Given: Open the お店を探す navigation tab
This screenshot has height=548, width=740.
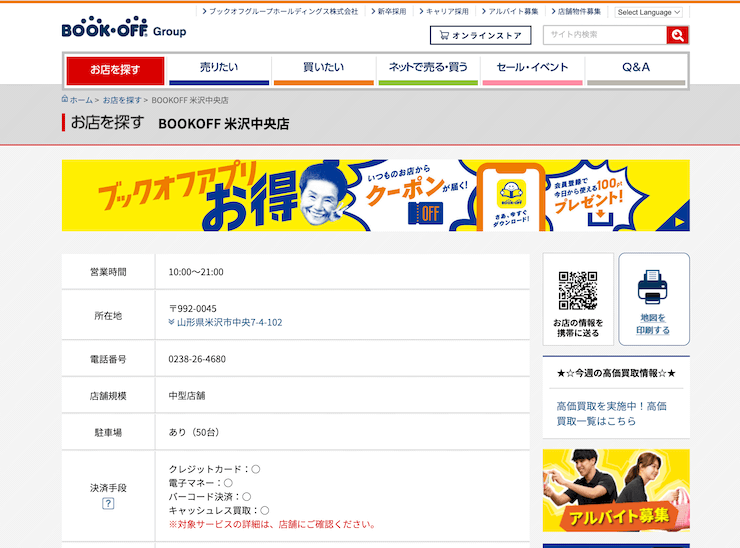Looking at the screenshot, I should pyautogui.click(x=115, y=70).
